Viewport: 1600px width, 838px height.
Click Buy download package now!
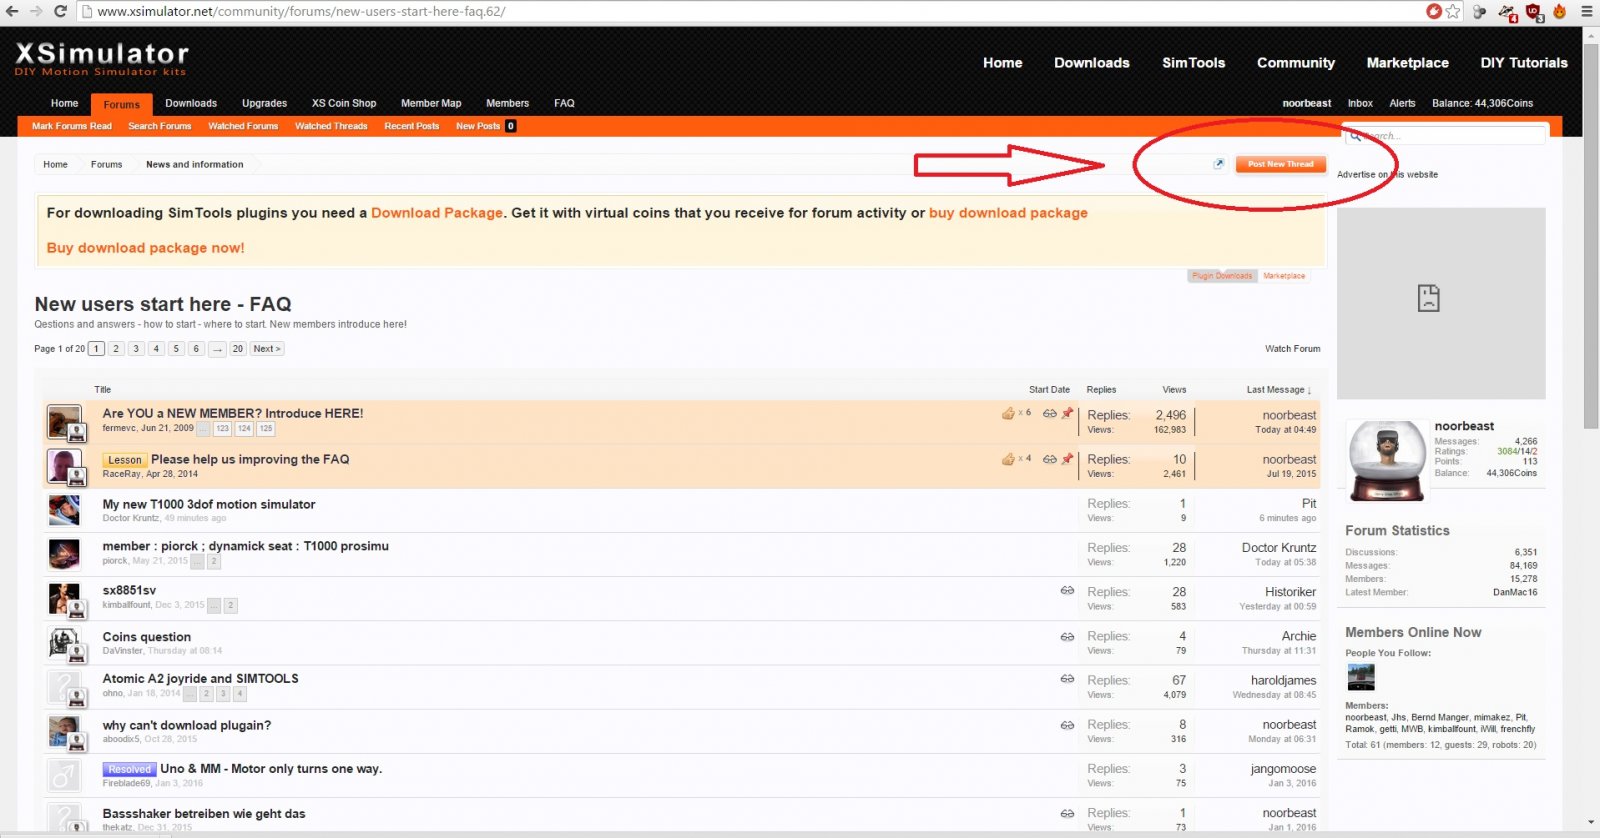point(145,248)
